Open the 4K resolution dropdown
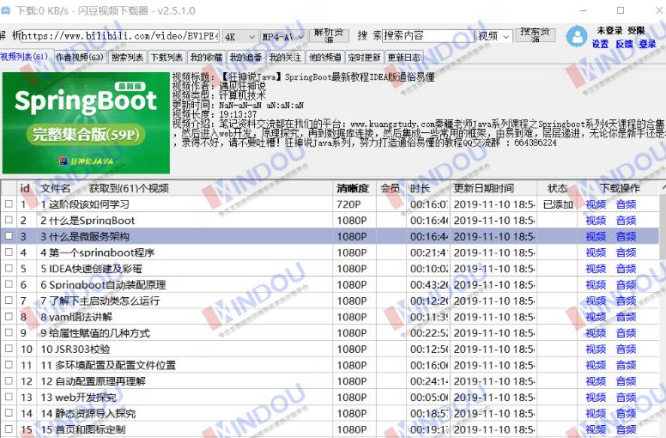 tap(240, 37)
